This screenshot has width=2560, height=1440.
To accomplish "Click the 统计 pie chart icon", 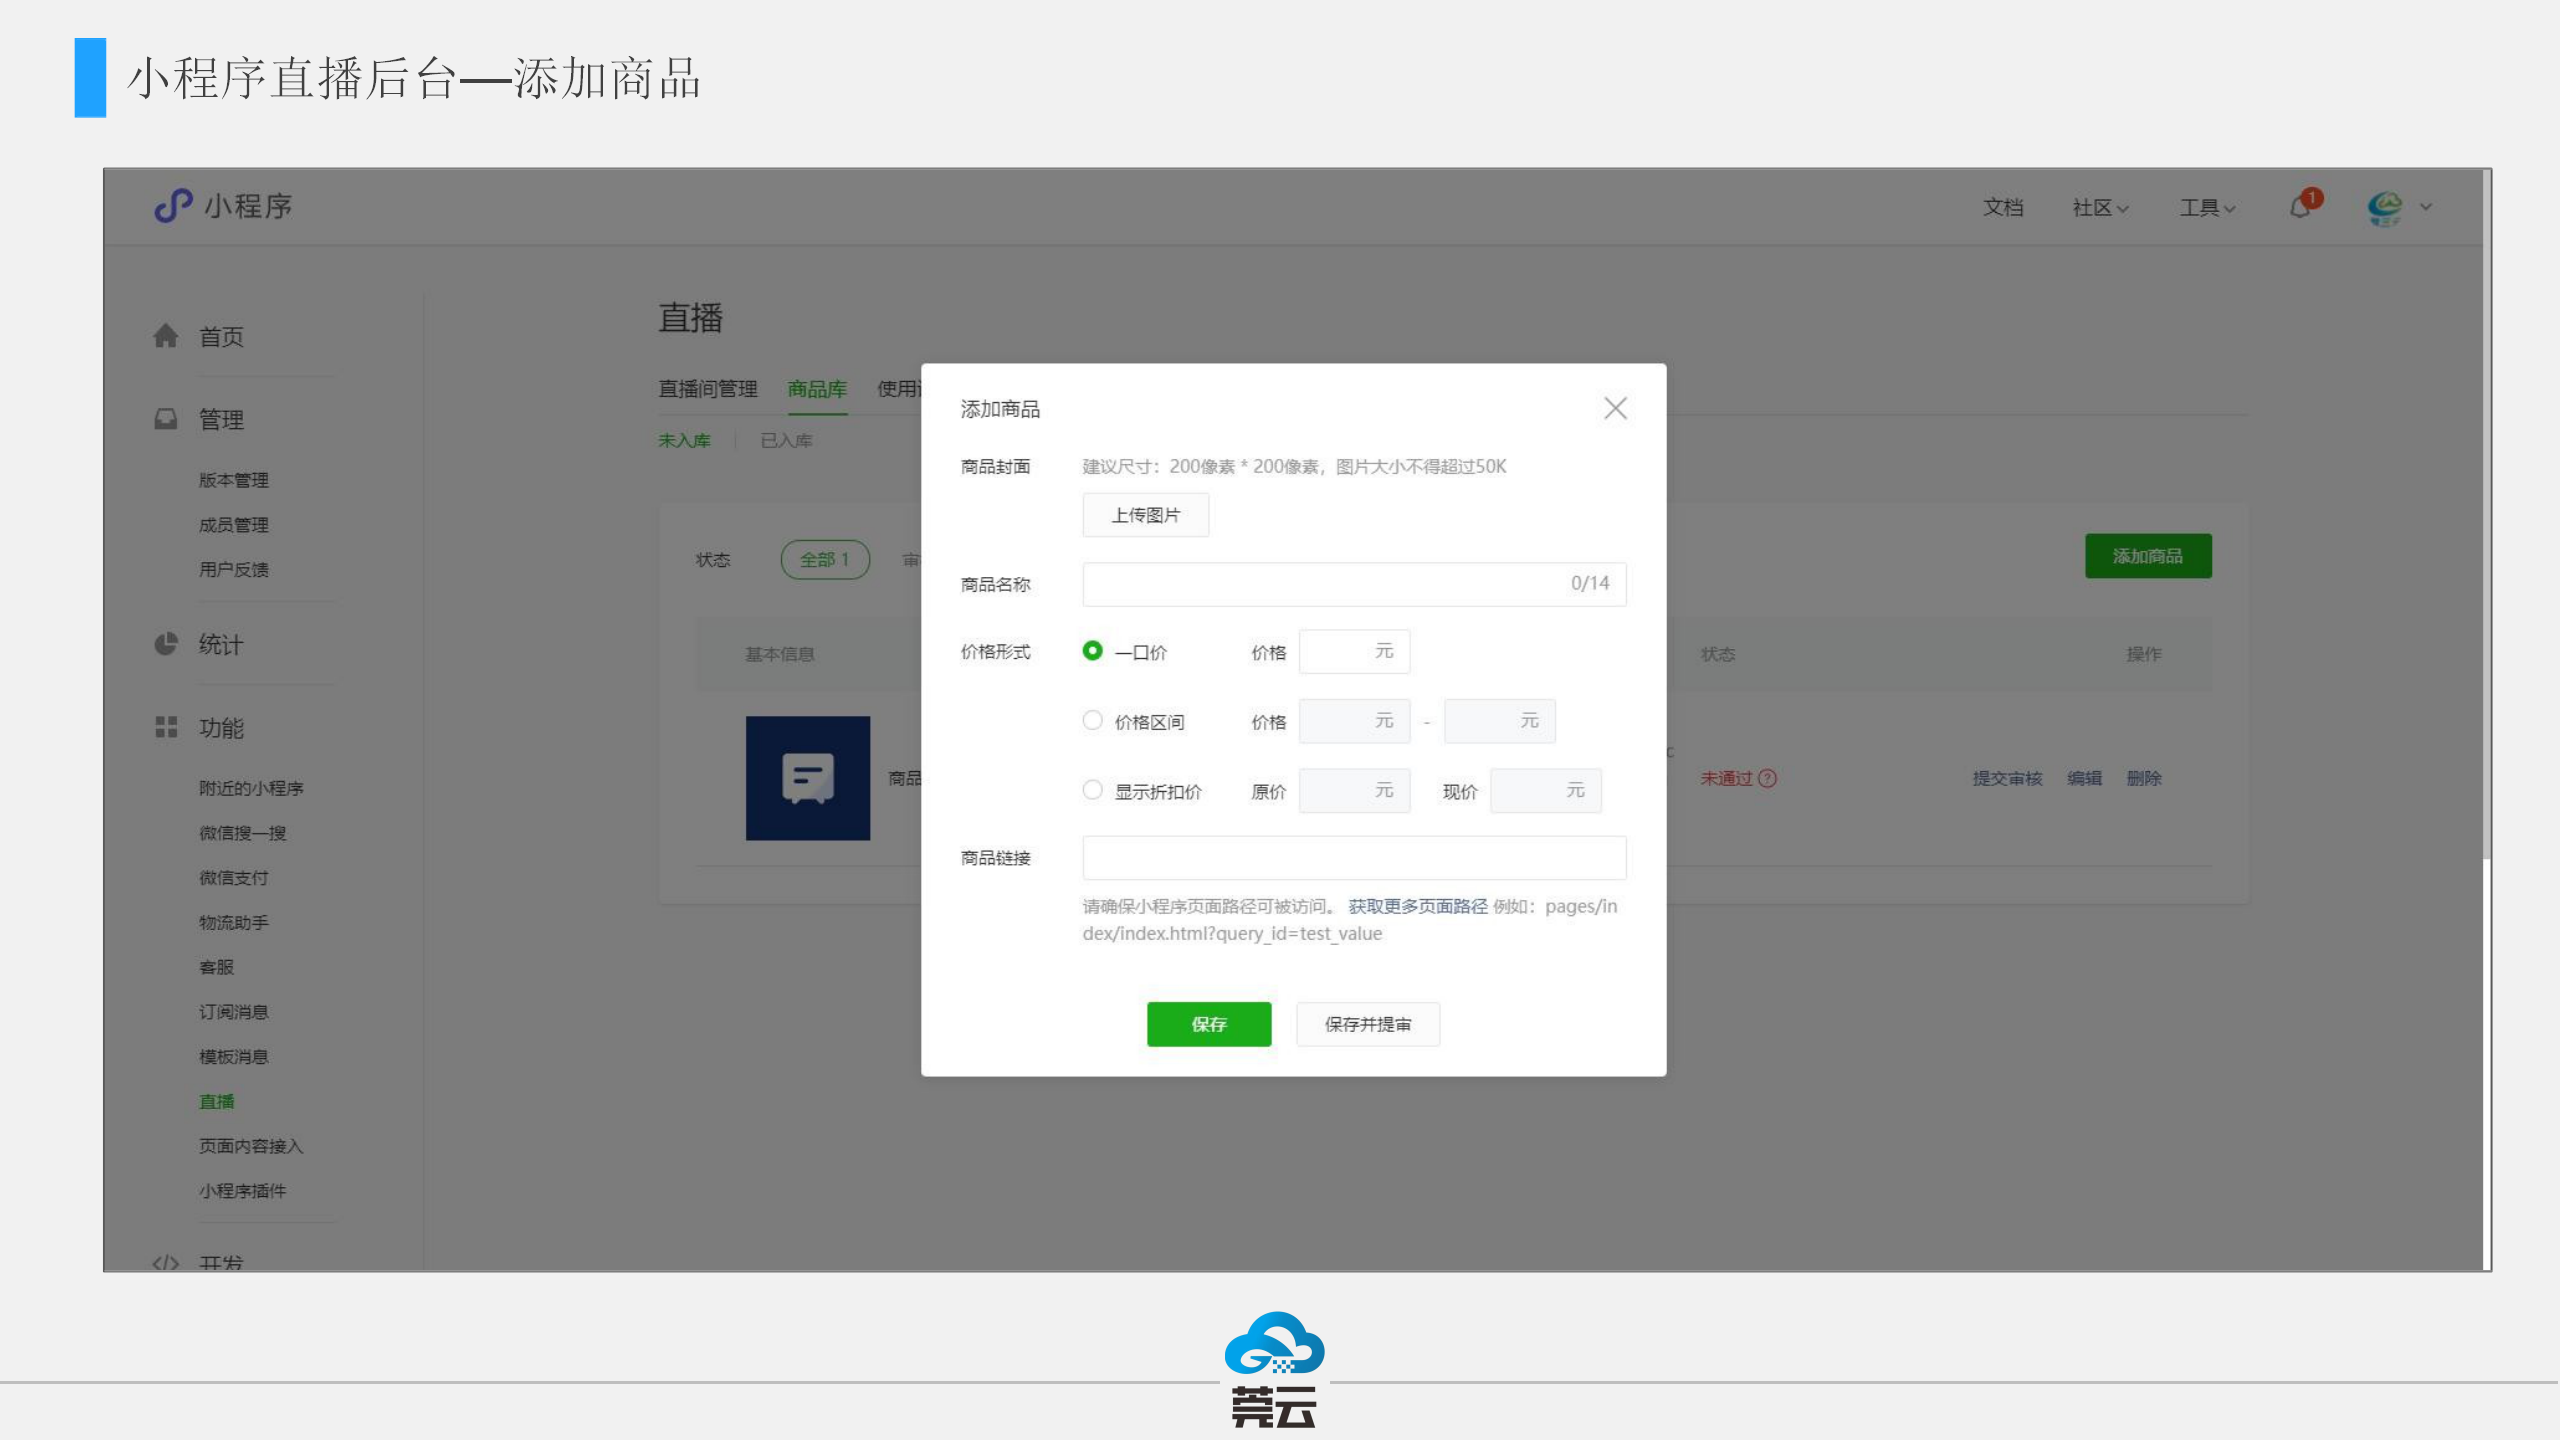I will (x=166, y=644).
